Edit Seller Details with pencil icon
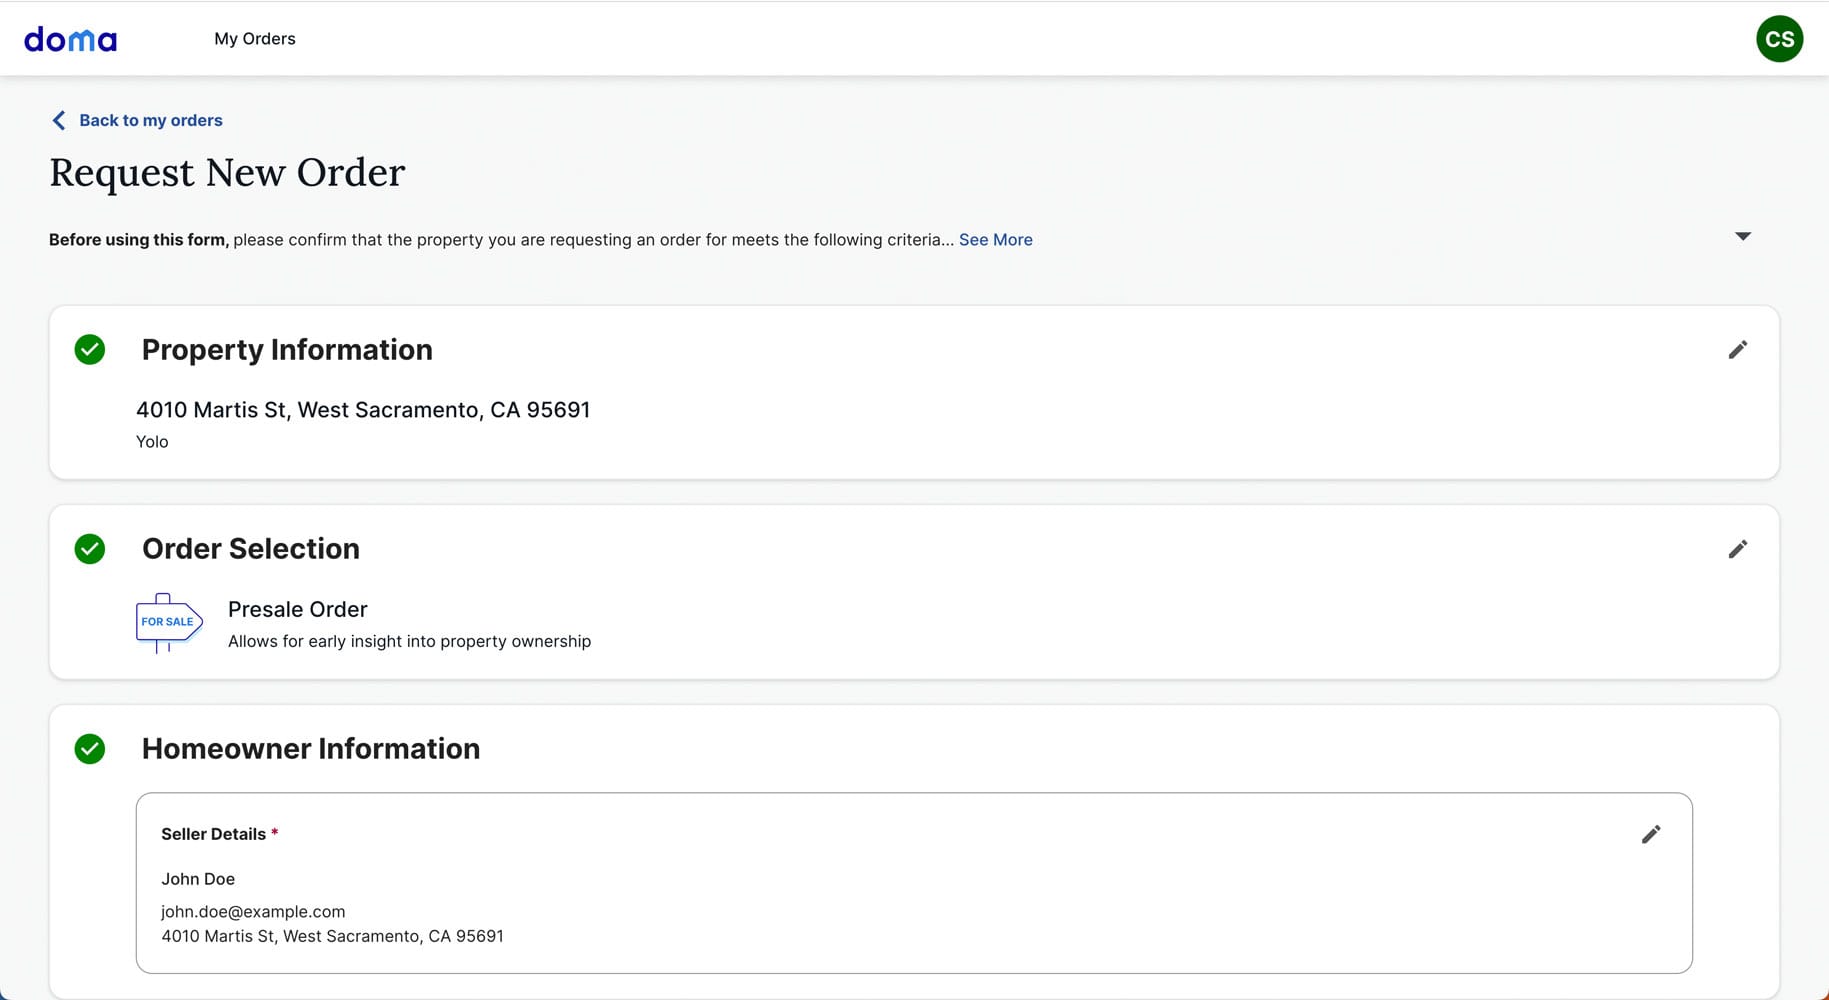 point(1651,834)
